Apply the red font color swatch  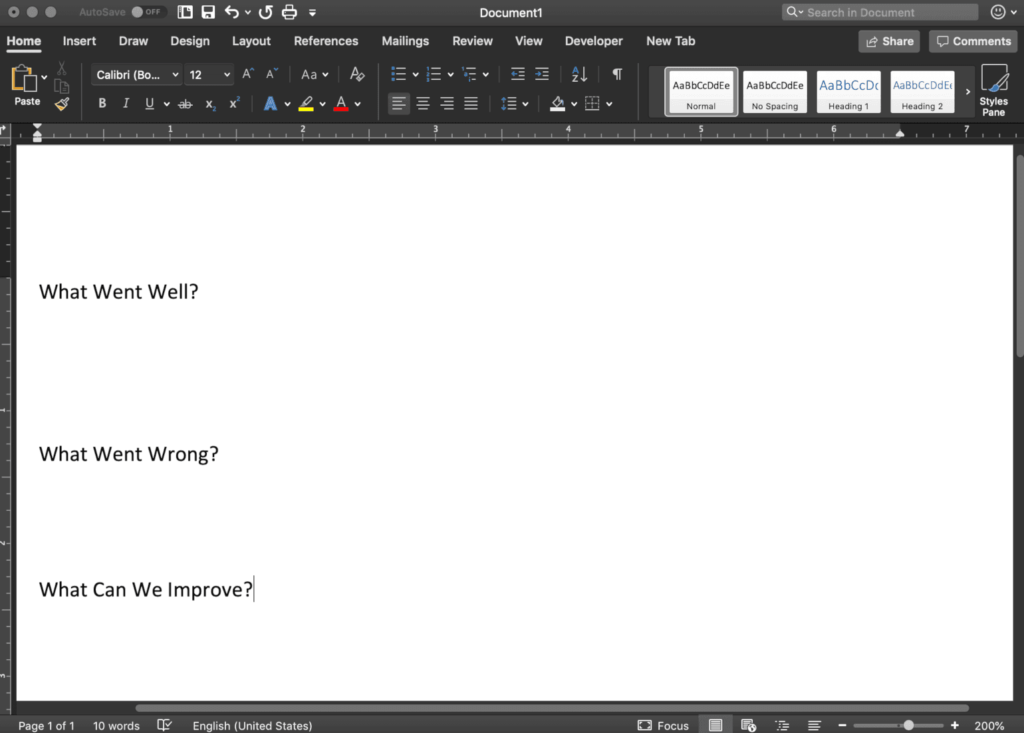[341, 104]
